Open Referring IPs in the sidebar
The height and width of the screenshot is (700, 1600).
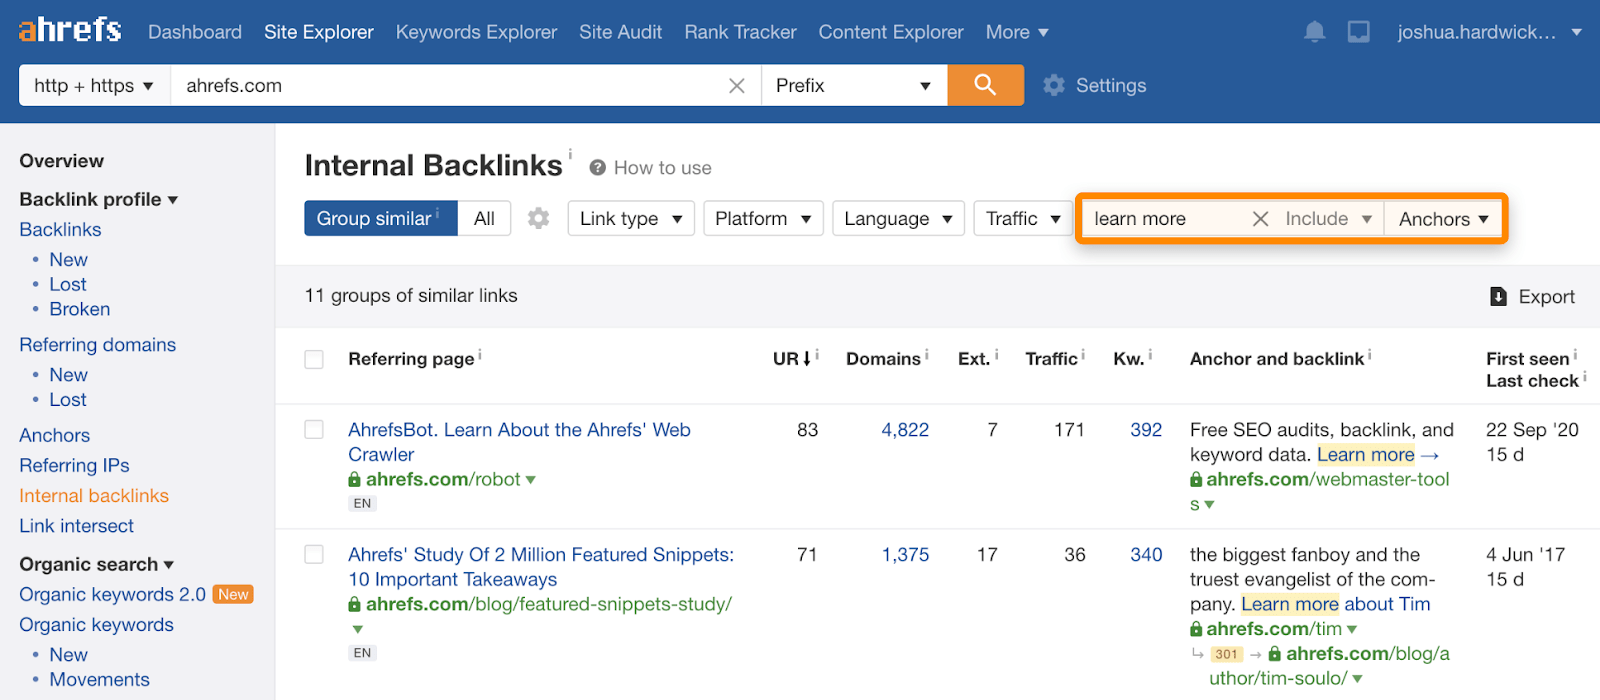click(74, 465)
